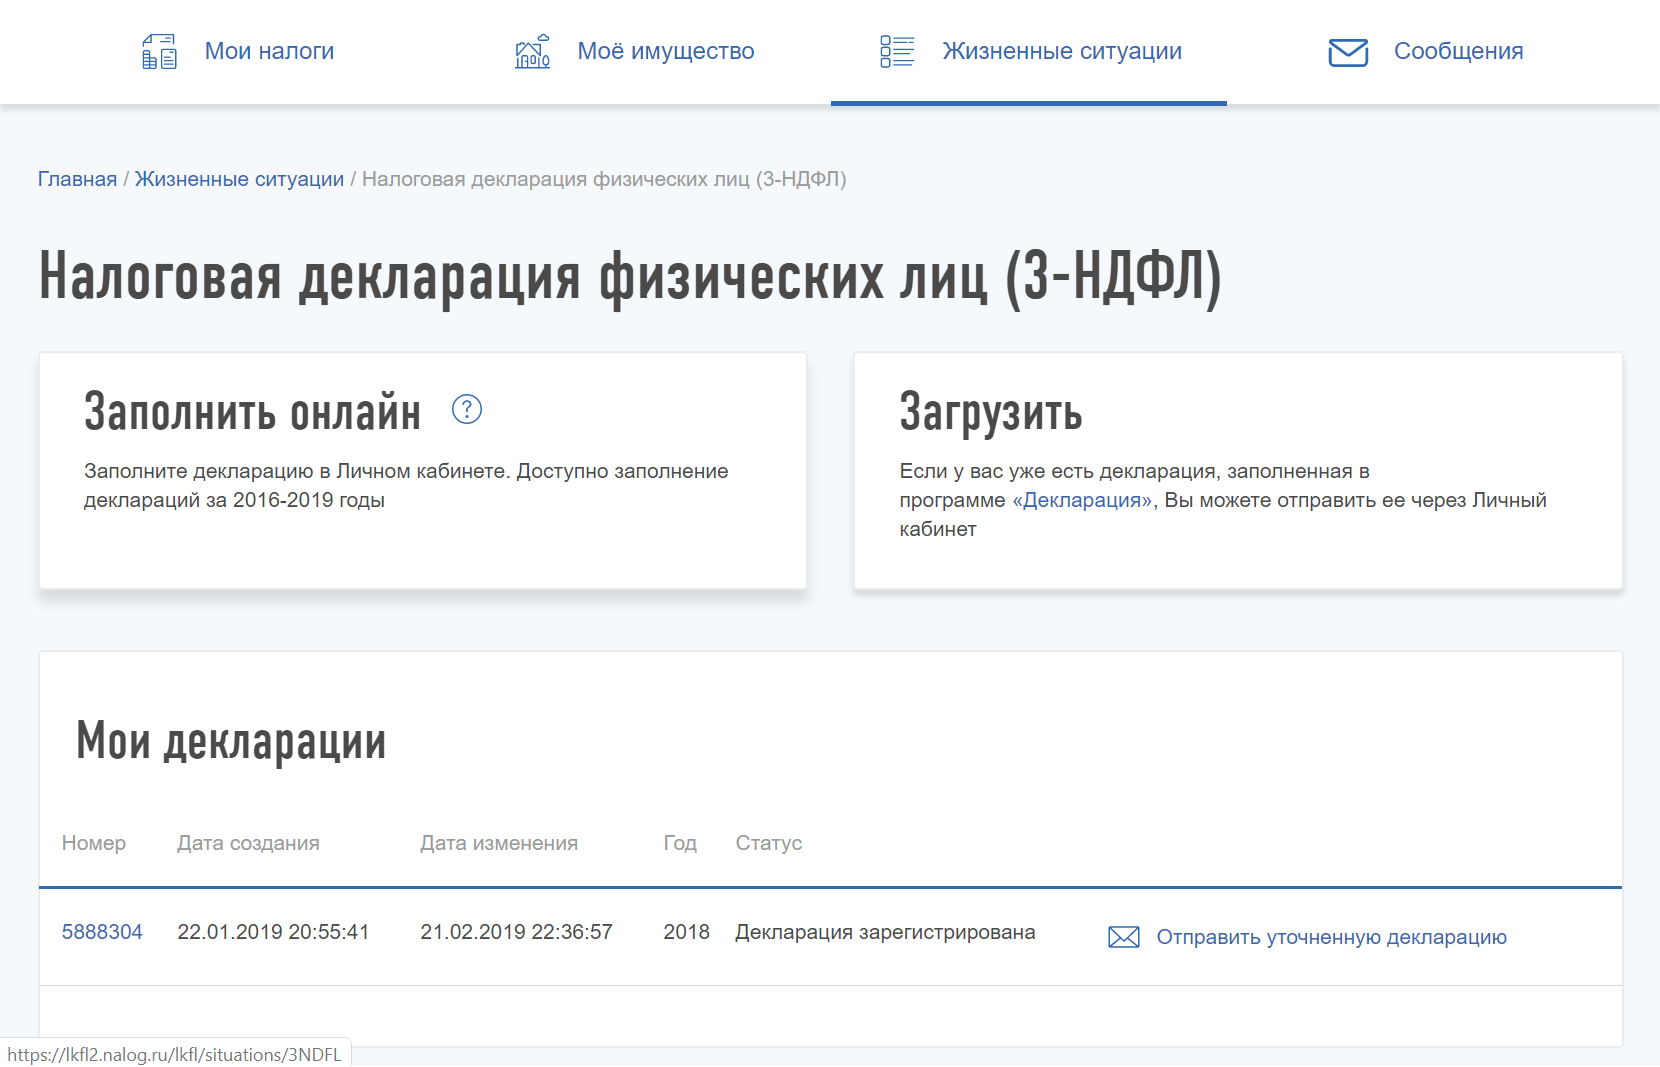Switch to the Мои налоги tab label
This screenshot has width=1660, height=1067.
click(x=269, y=51)
